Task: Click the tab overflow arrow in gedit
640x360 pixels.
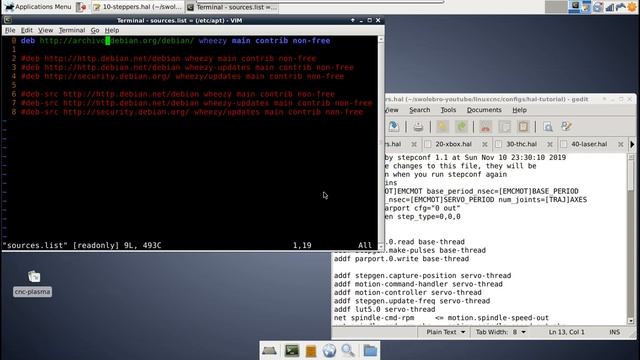Action: (632, 144)
